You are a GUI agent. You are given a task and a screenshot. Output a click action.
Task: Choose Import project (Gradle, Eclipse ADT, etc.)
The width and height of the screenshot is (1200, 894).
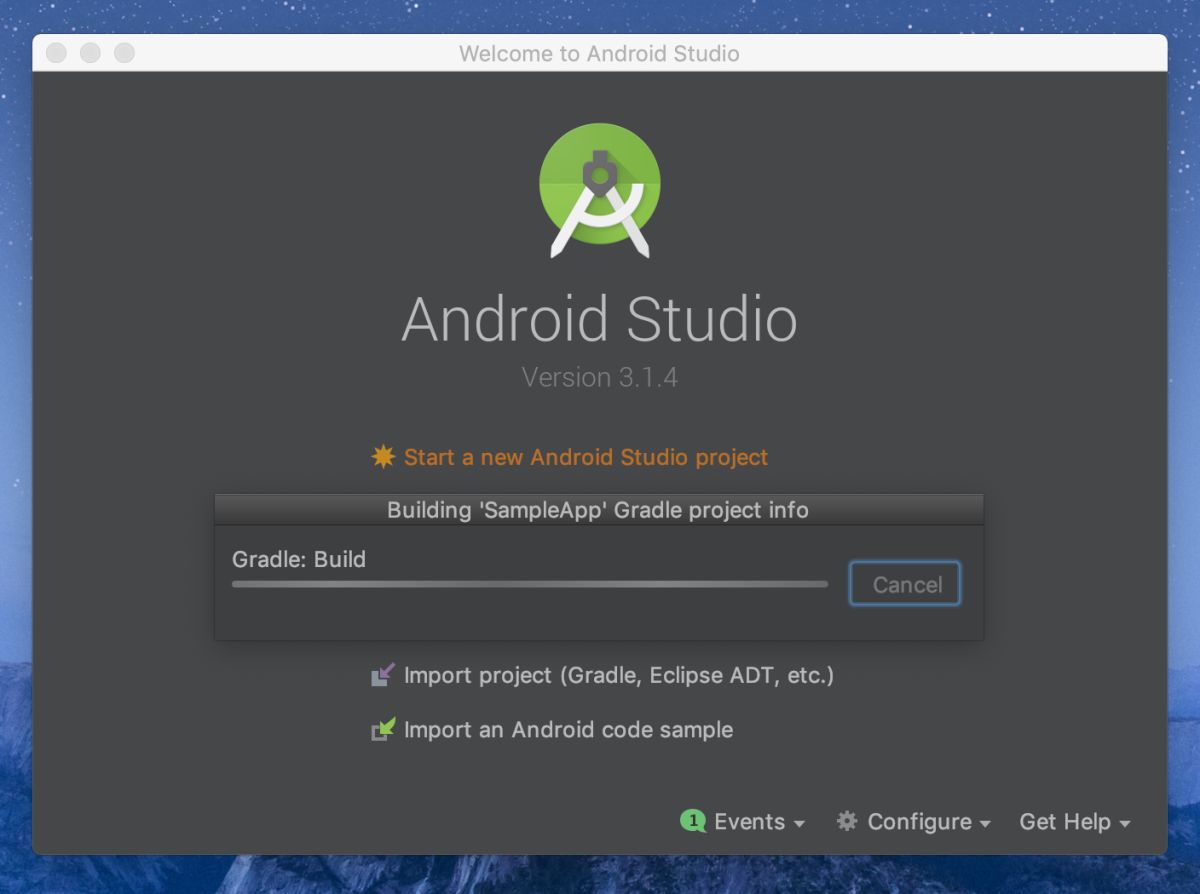coord(619,675)
